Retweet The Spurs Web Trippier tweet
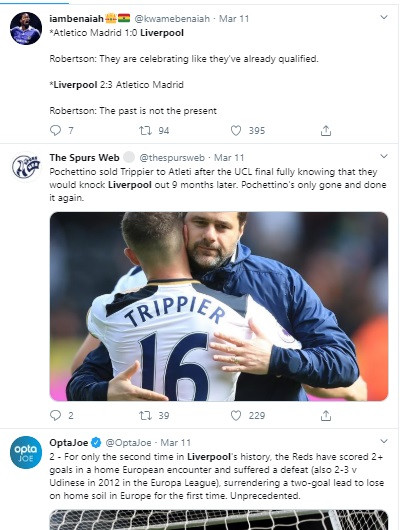Image resolution: width=400 pixels, height=530 pixels. 145,415
